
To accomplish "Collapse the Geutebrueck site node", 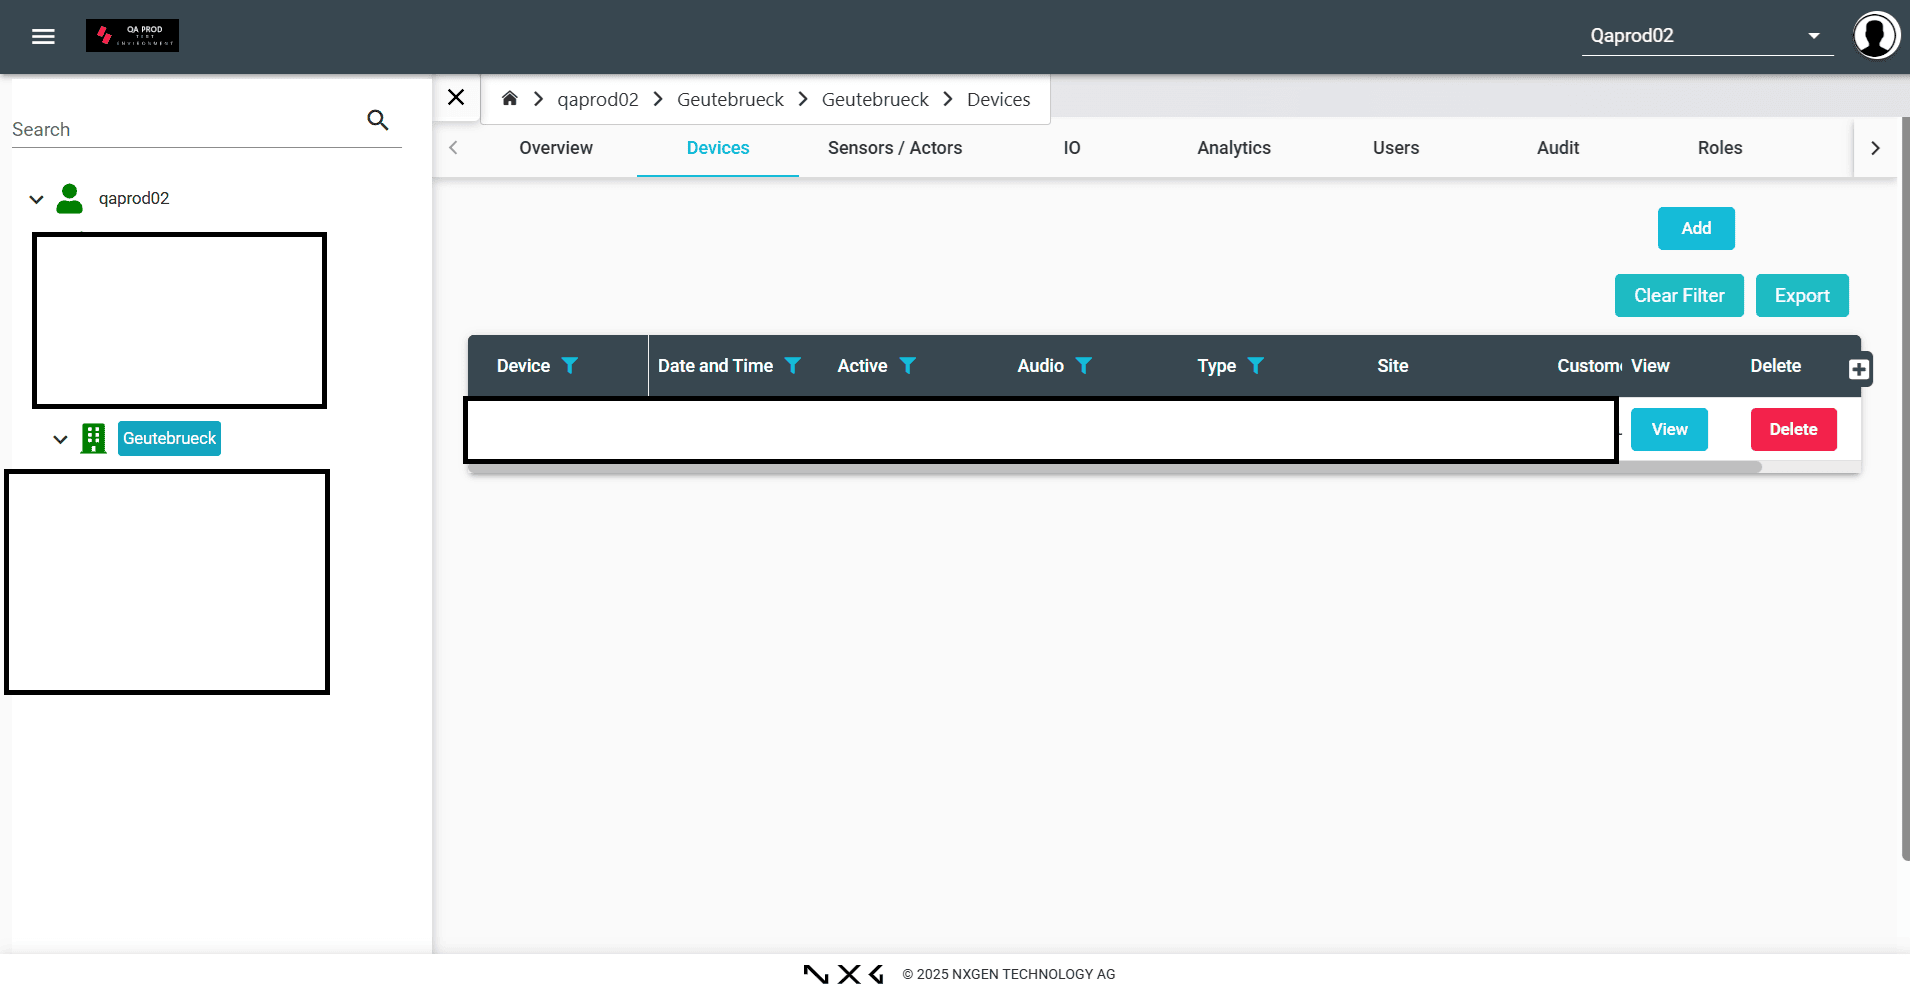I will click(61, 439).
